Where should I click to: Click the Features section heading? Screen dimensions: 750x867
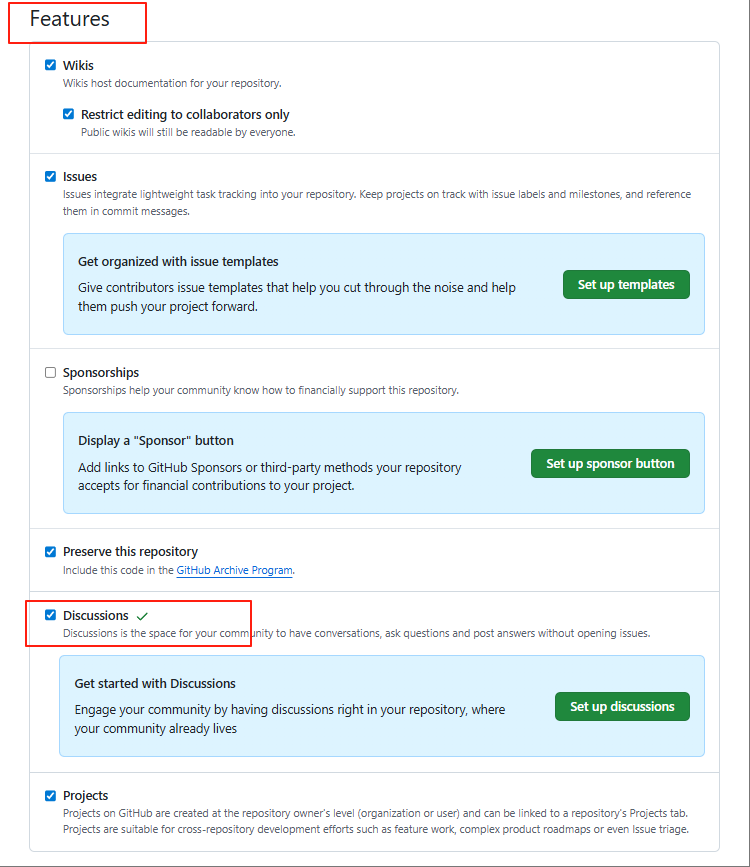pyautogui.click(x=70, y=19)
